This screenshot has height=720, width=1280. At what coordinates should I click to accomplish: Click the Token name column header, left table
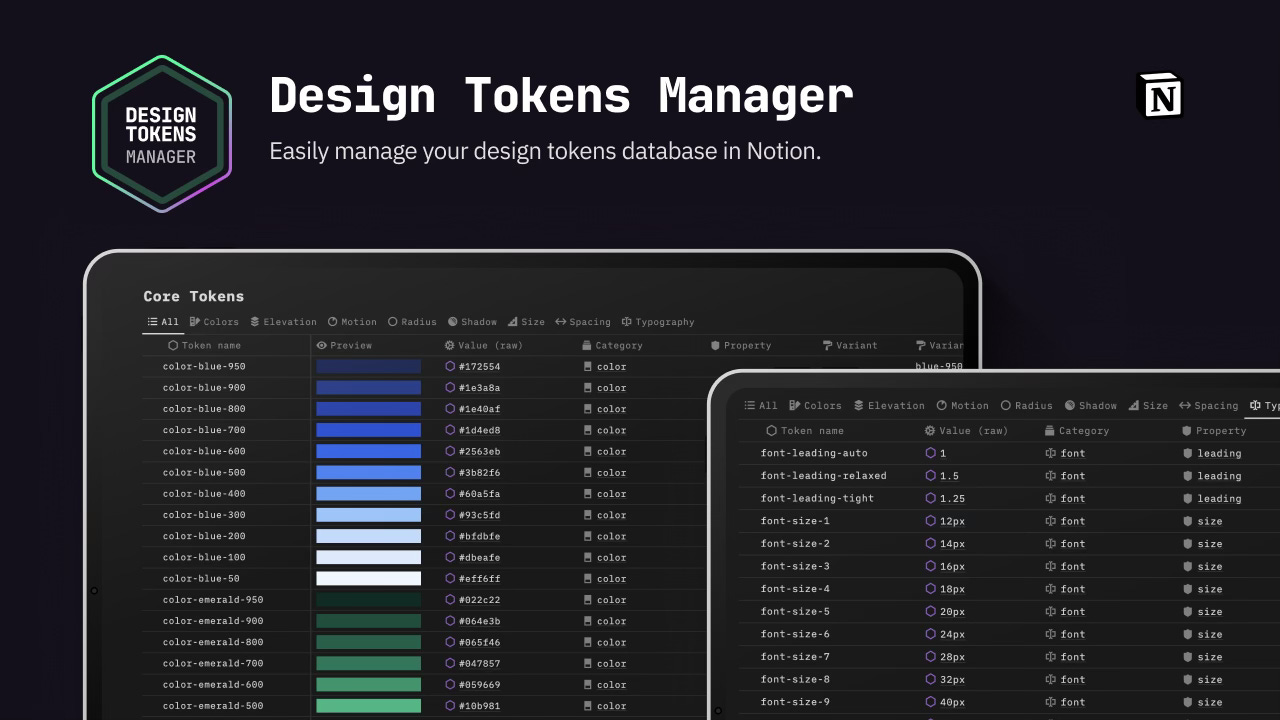click(x=204, y=345)
